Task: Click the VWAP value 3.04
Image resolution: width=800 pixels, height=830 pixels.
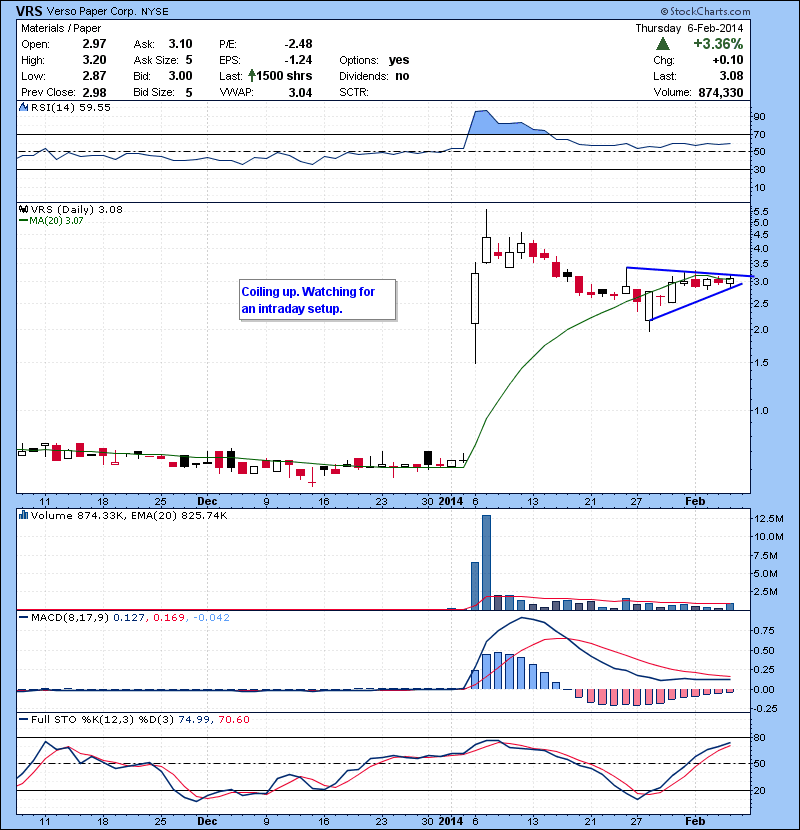Action: (300, 93)
